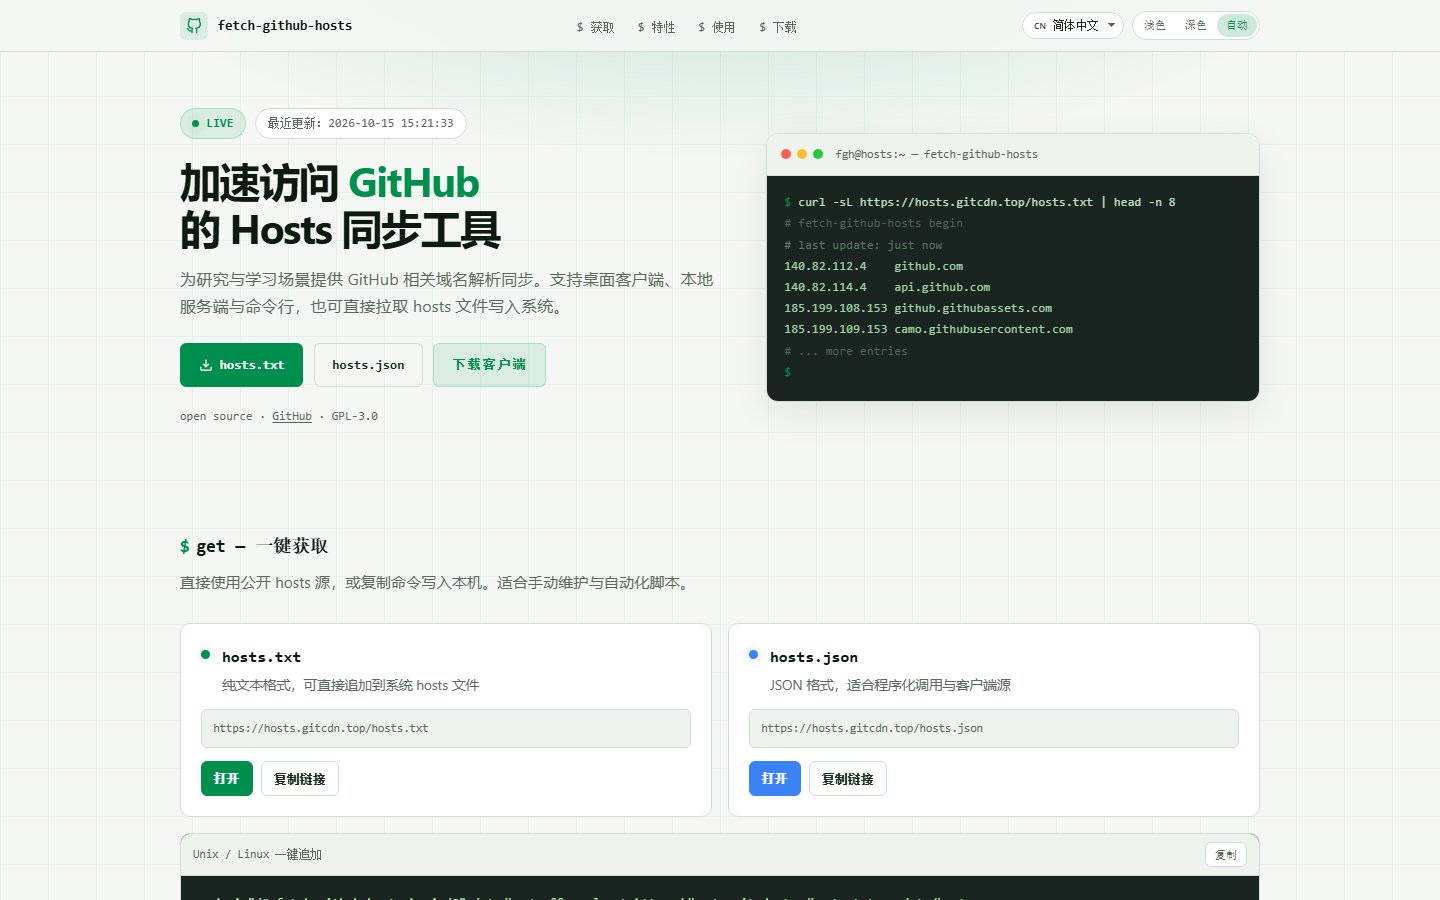The width and height of the screenshot is (1440, 900).
Task: Click the camo.githubusercontent.com terminal line
Action: tap(928, 329)
